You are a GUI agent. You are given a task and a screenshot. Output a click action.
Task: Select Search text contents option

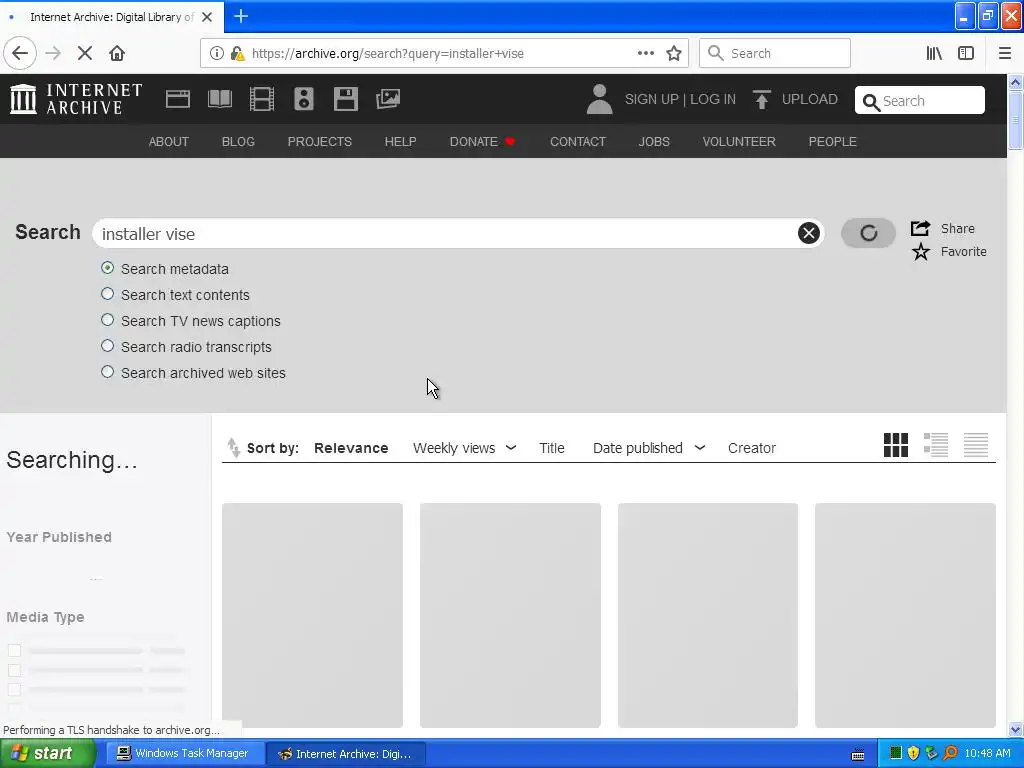pos(108,294)
